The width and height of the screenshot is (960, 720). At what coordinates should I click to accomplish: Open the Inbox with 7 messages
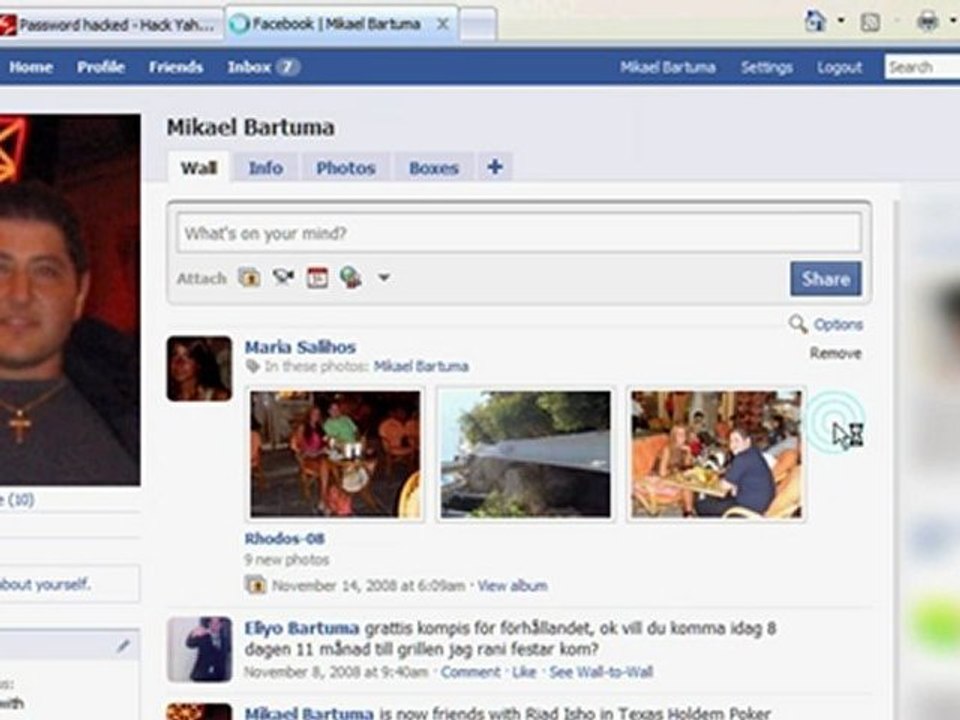[x=263, y=67]
